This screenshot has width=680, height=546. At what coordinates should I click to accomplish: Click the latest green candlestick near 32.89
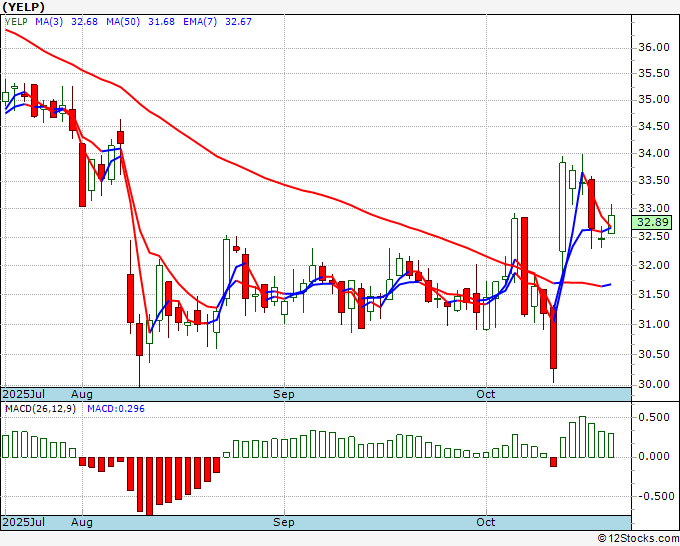[611, 224]
